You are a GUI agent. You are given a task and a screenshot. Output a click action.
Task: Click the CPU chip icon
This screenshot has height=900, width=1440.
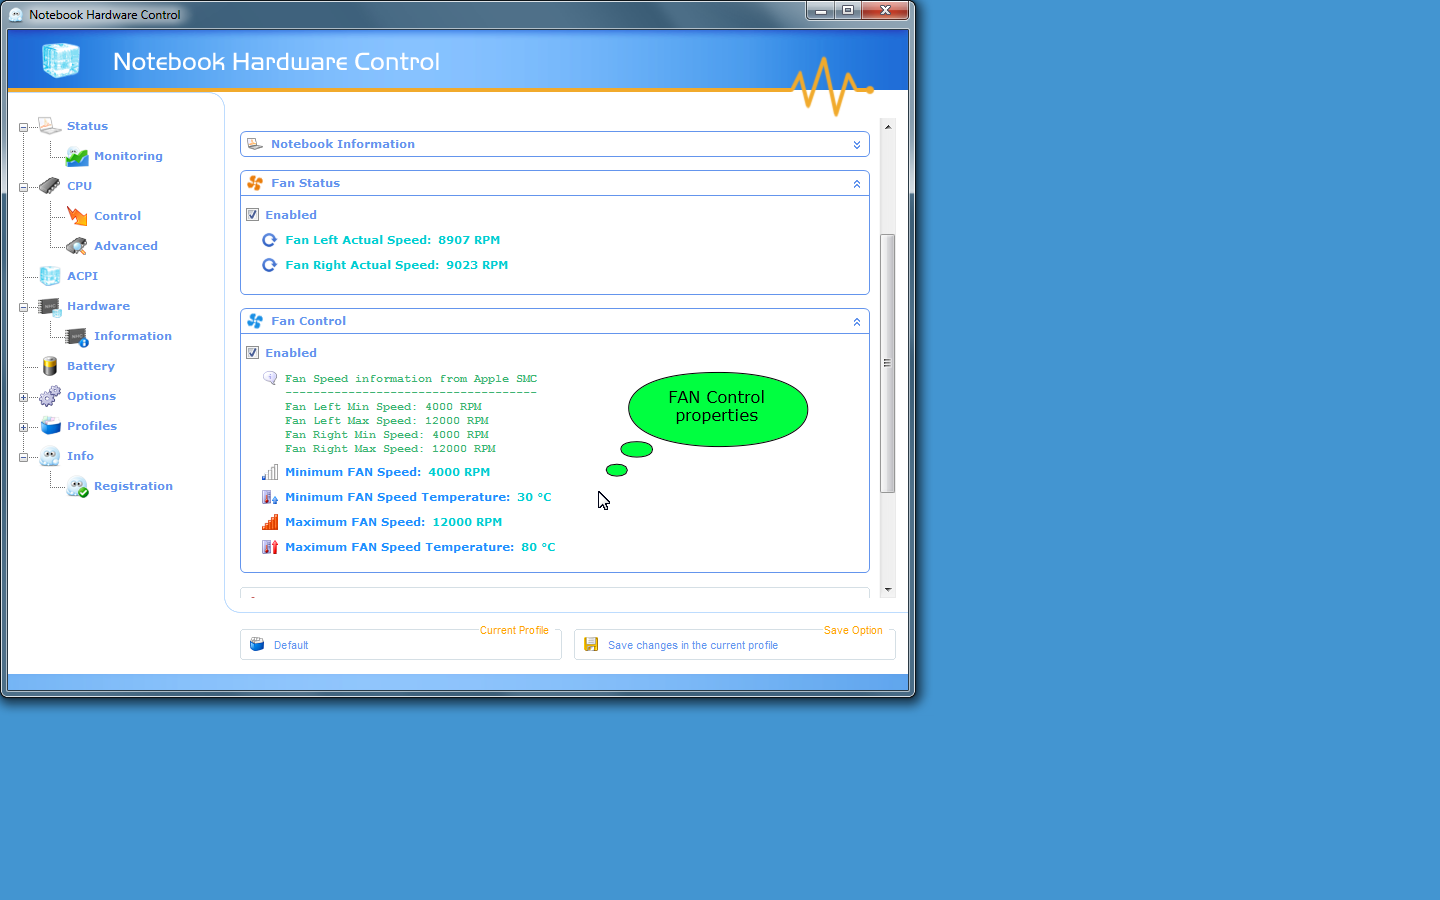pos(50,186)
